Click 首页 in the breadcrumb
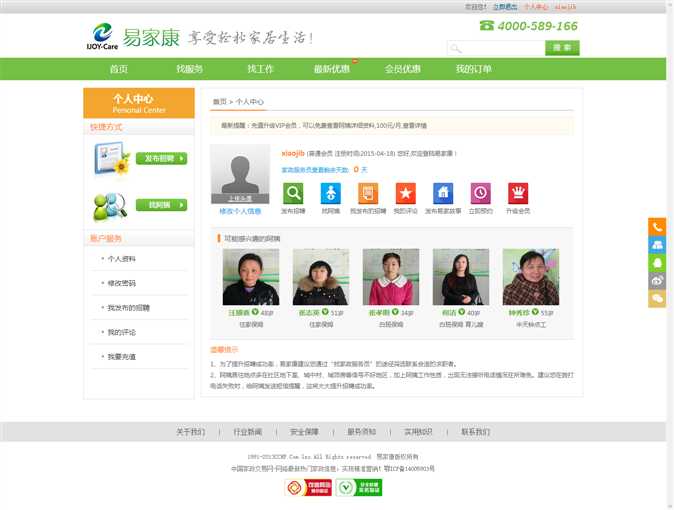This screenshot has height=510, width=674. pyautogui.click(x=219, y=101)
